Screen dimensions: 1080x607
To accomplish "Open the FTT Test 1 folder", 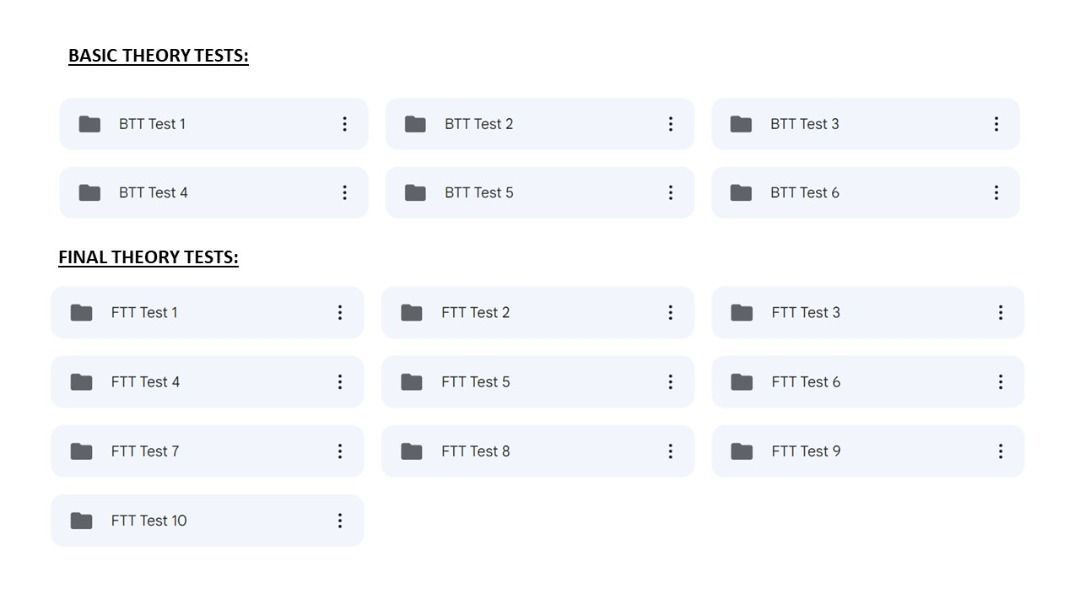I will pyautogui.click(x=150, y=312).
